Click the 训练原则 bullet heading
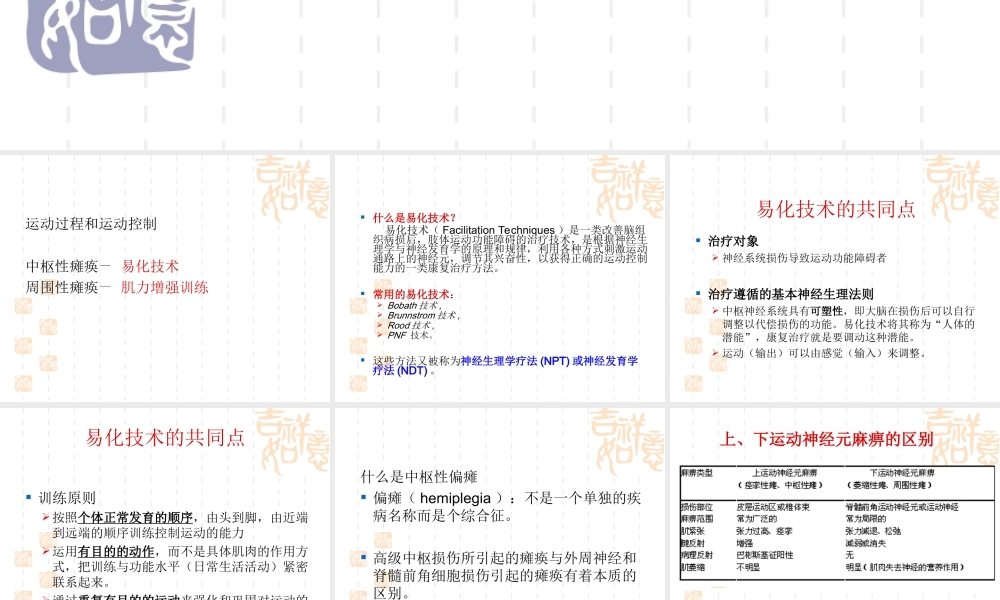 click(x=68, y=497)
